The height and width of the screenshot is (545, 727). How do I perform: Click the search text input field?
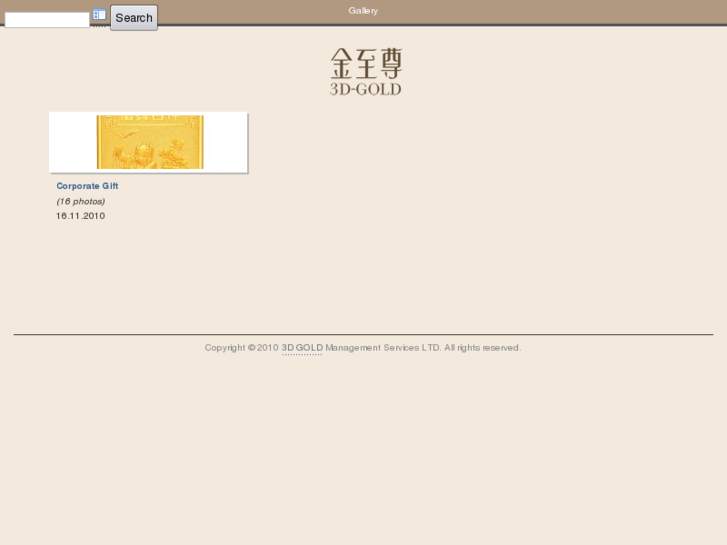tap(47, 20)
